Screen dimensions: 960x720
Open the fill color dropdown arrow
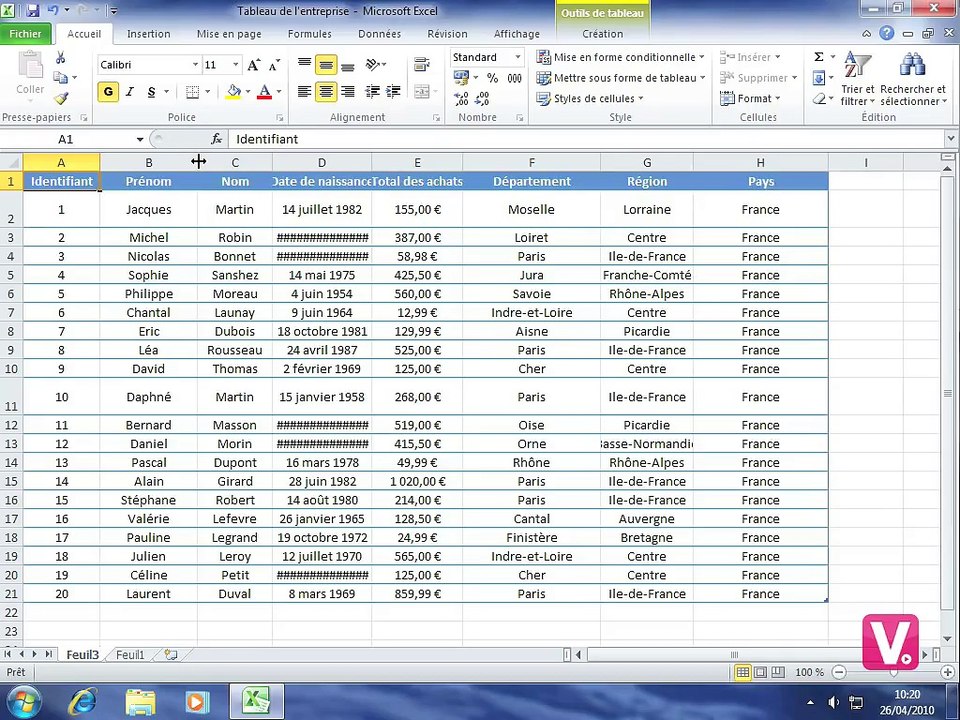tap(247, 92)
